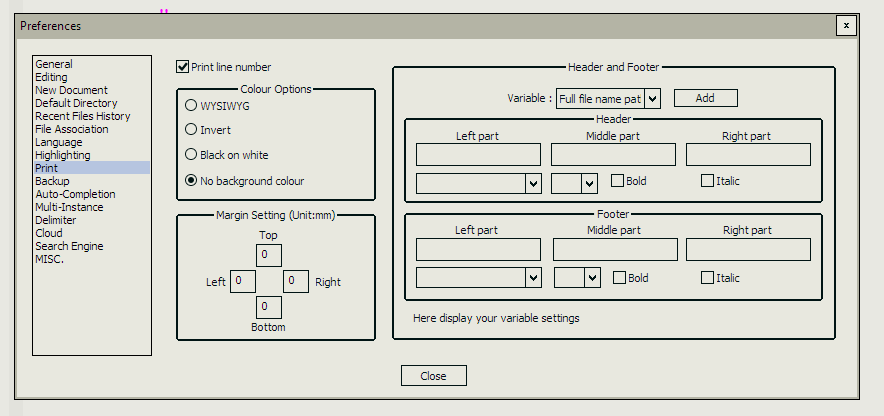Open Default Directory settings
The image size is (884, 416).
pyautogui.click(x=91, y=103)
